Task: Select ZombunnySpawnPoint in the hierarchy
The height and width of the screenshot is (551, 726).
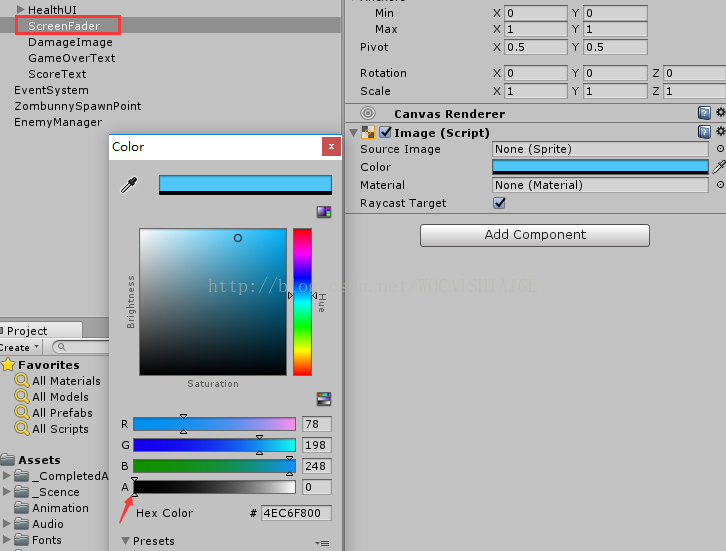Action: tap(77, 106)
